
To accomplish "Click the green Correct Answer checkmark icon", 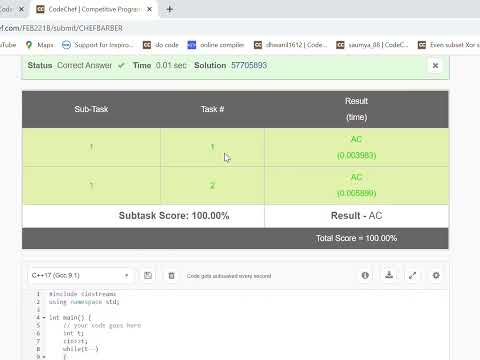I will pos(121,66).
